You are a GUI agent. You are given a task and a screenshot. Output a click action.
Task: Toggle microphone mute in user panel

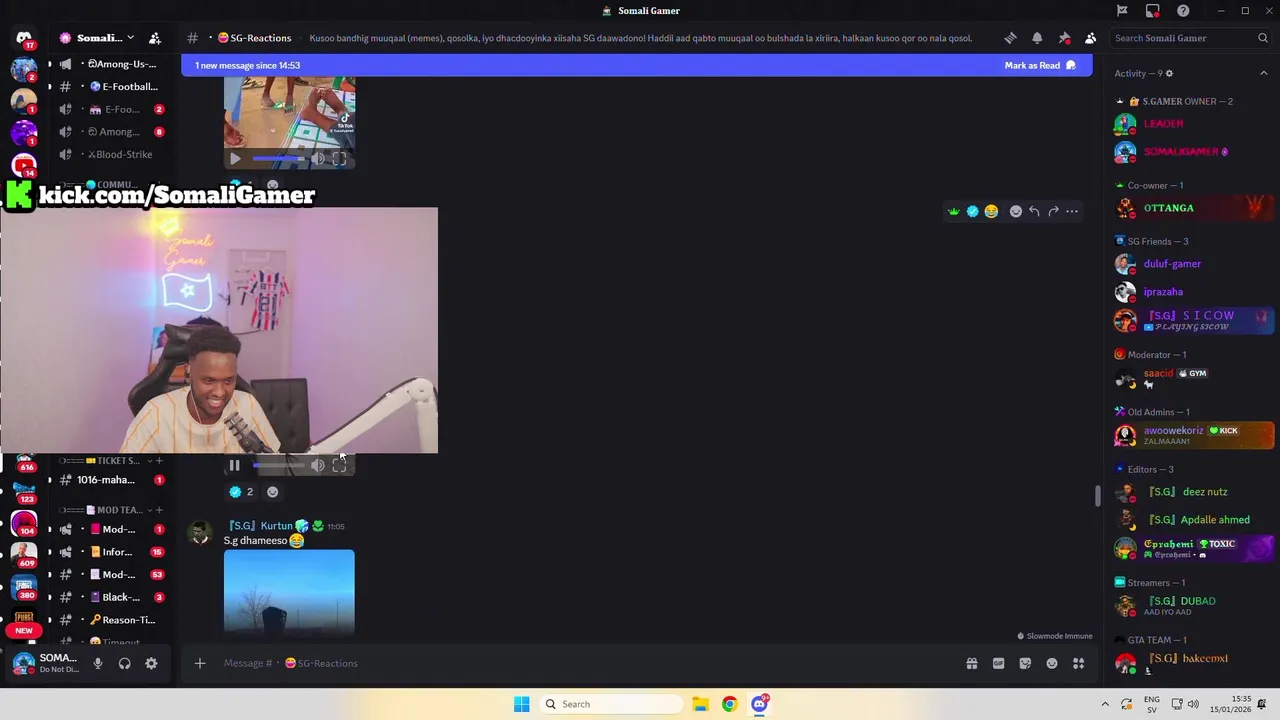(x=97, y=663)
